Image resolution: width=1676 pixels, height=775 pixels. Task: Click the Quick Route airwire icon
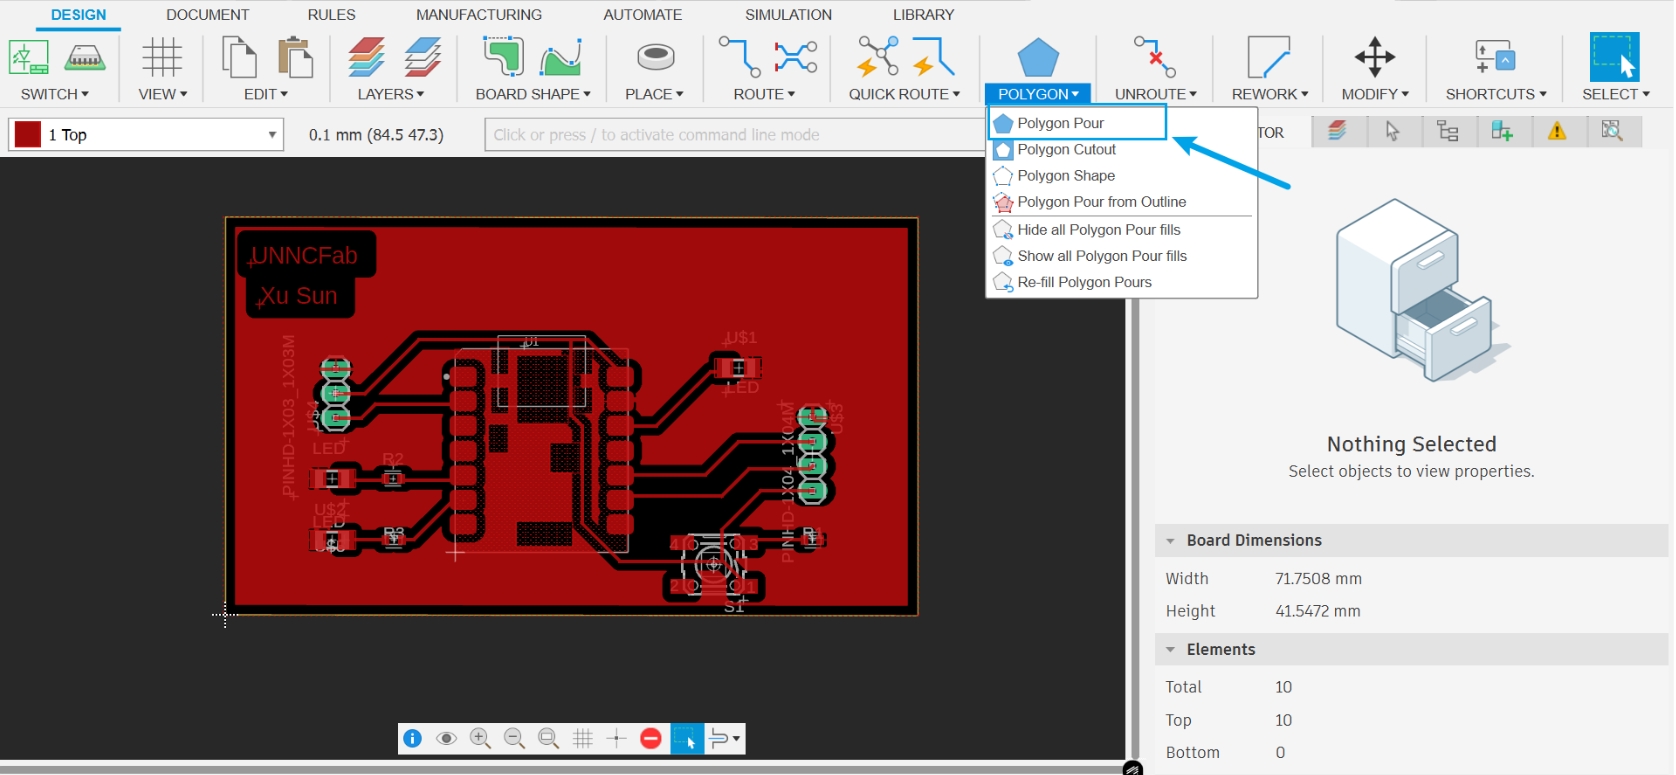click(877, 57)
